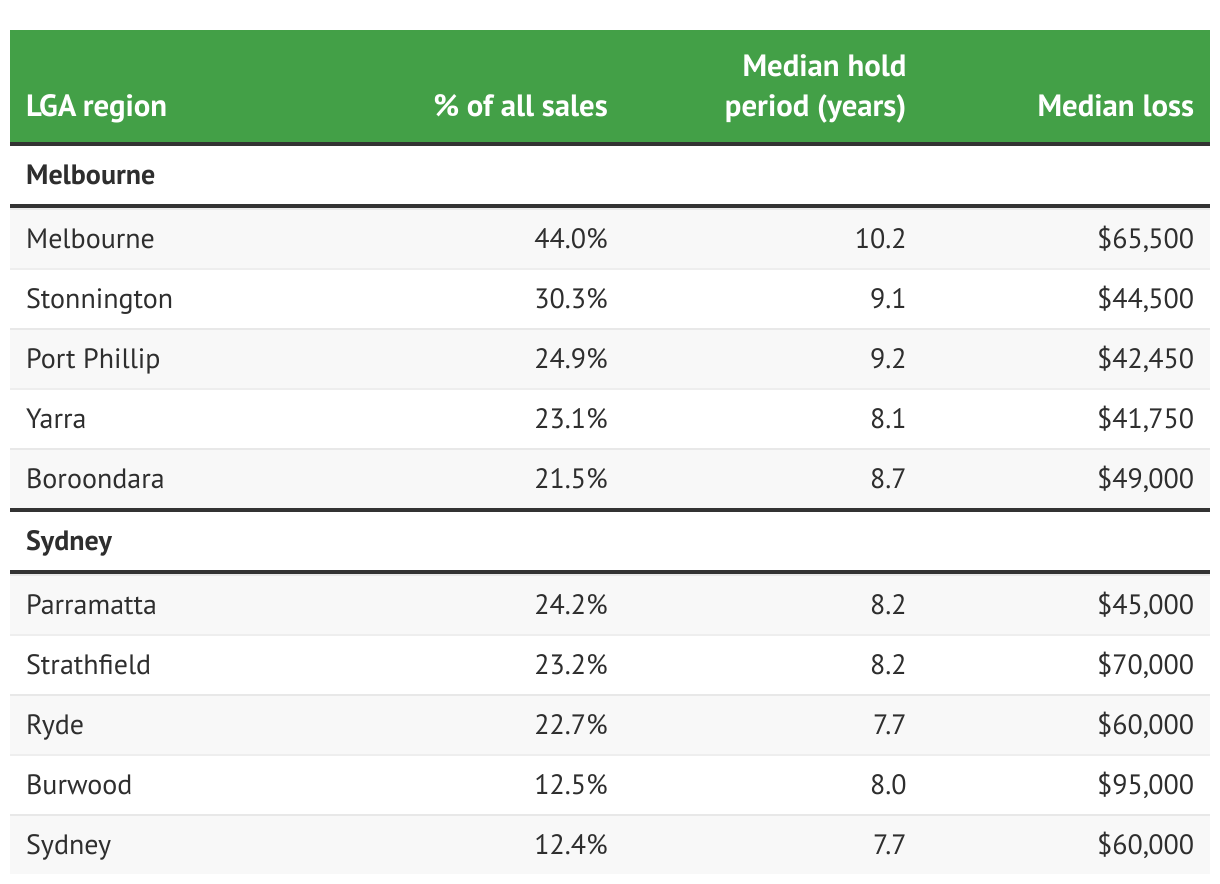The height and width of the screenshot is (884, 1220).
Task: Select the $41,750 median loss cell
Action: [x=1145, y=419]
